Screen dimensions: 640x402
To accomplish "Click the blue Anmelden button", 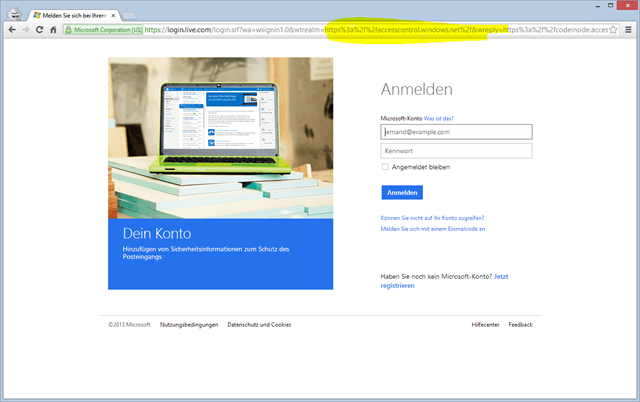I will coord(402,192).
